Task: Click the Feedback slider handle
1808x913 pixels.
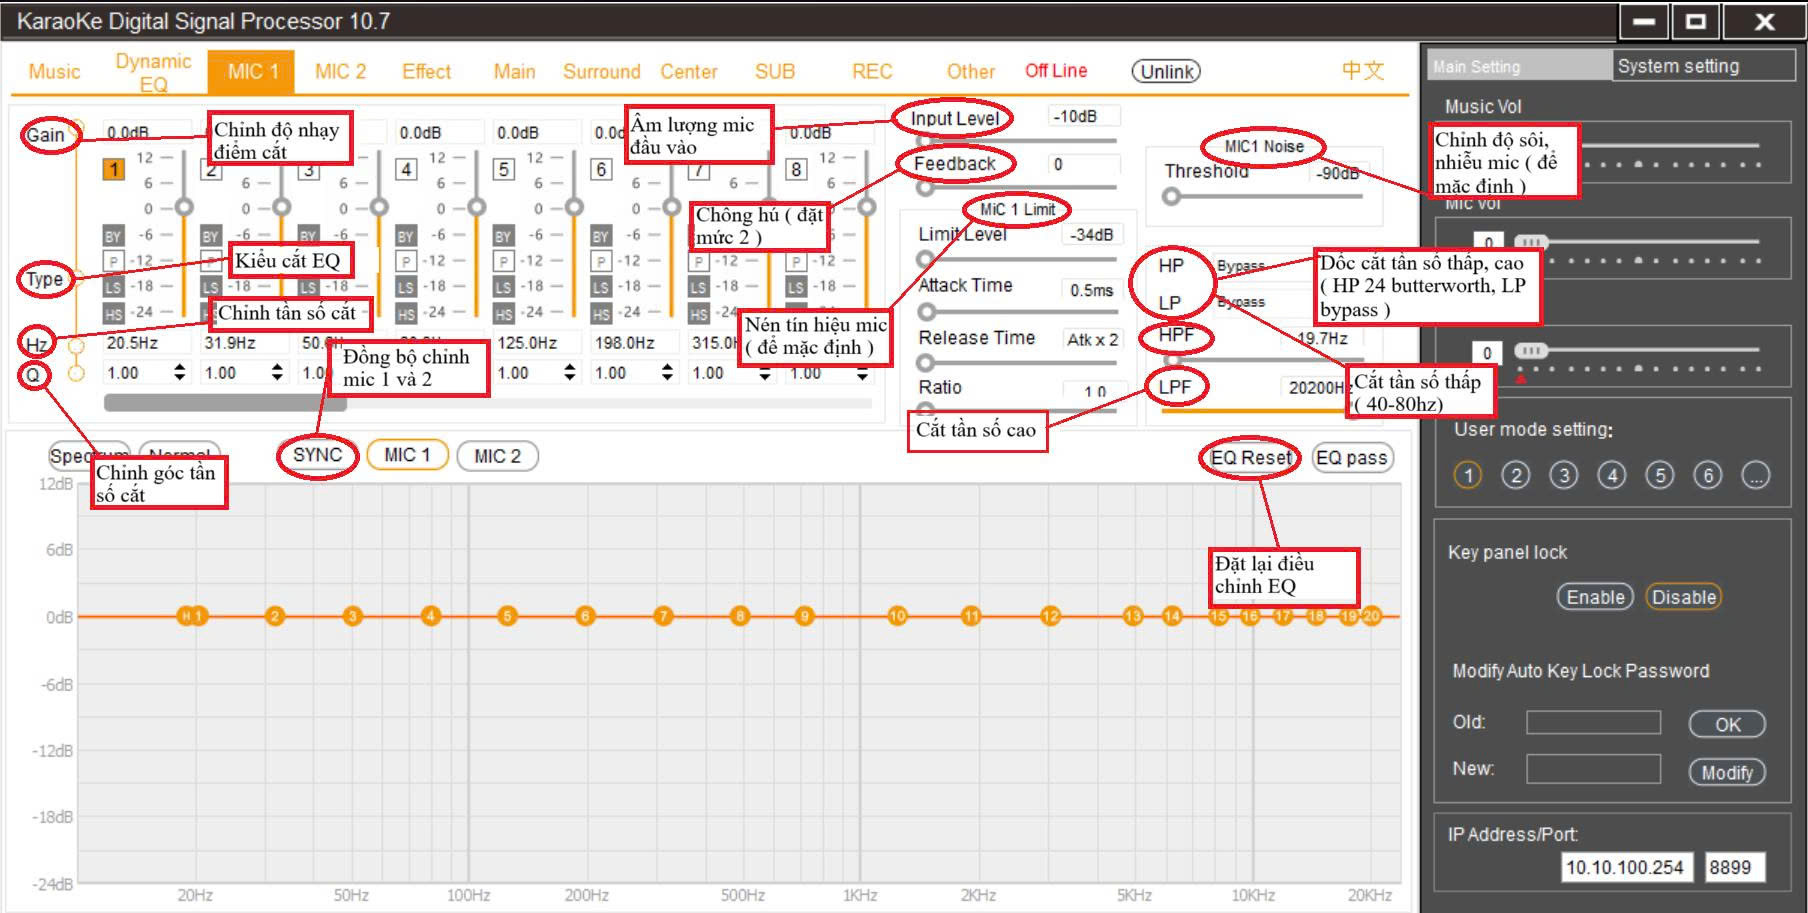Action: pos(925,187)
